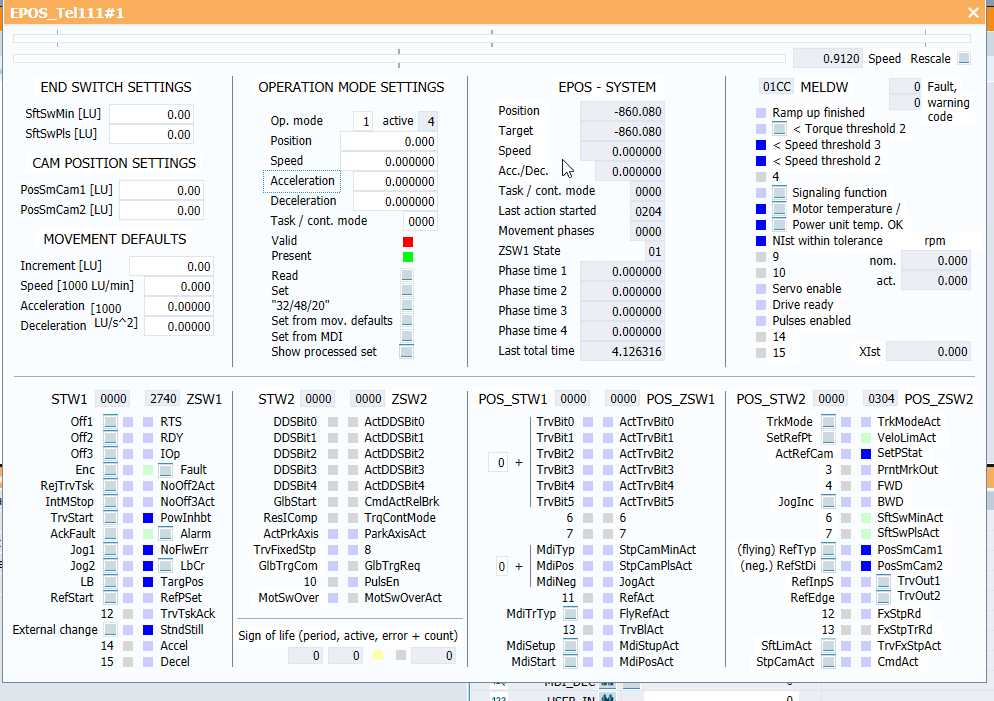This screenshot has width=994, height=701.
Task: Toggle the StpCamAct control bit
Action: (828, 662)
